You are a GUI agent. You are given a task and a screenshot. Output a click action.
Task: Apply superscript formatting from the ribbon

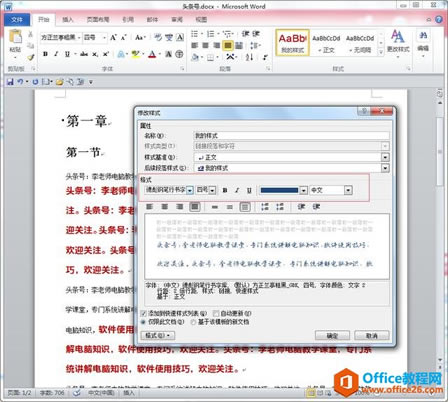pos(106,54)
